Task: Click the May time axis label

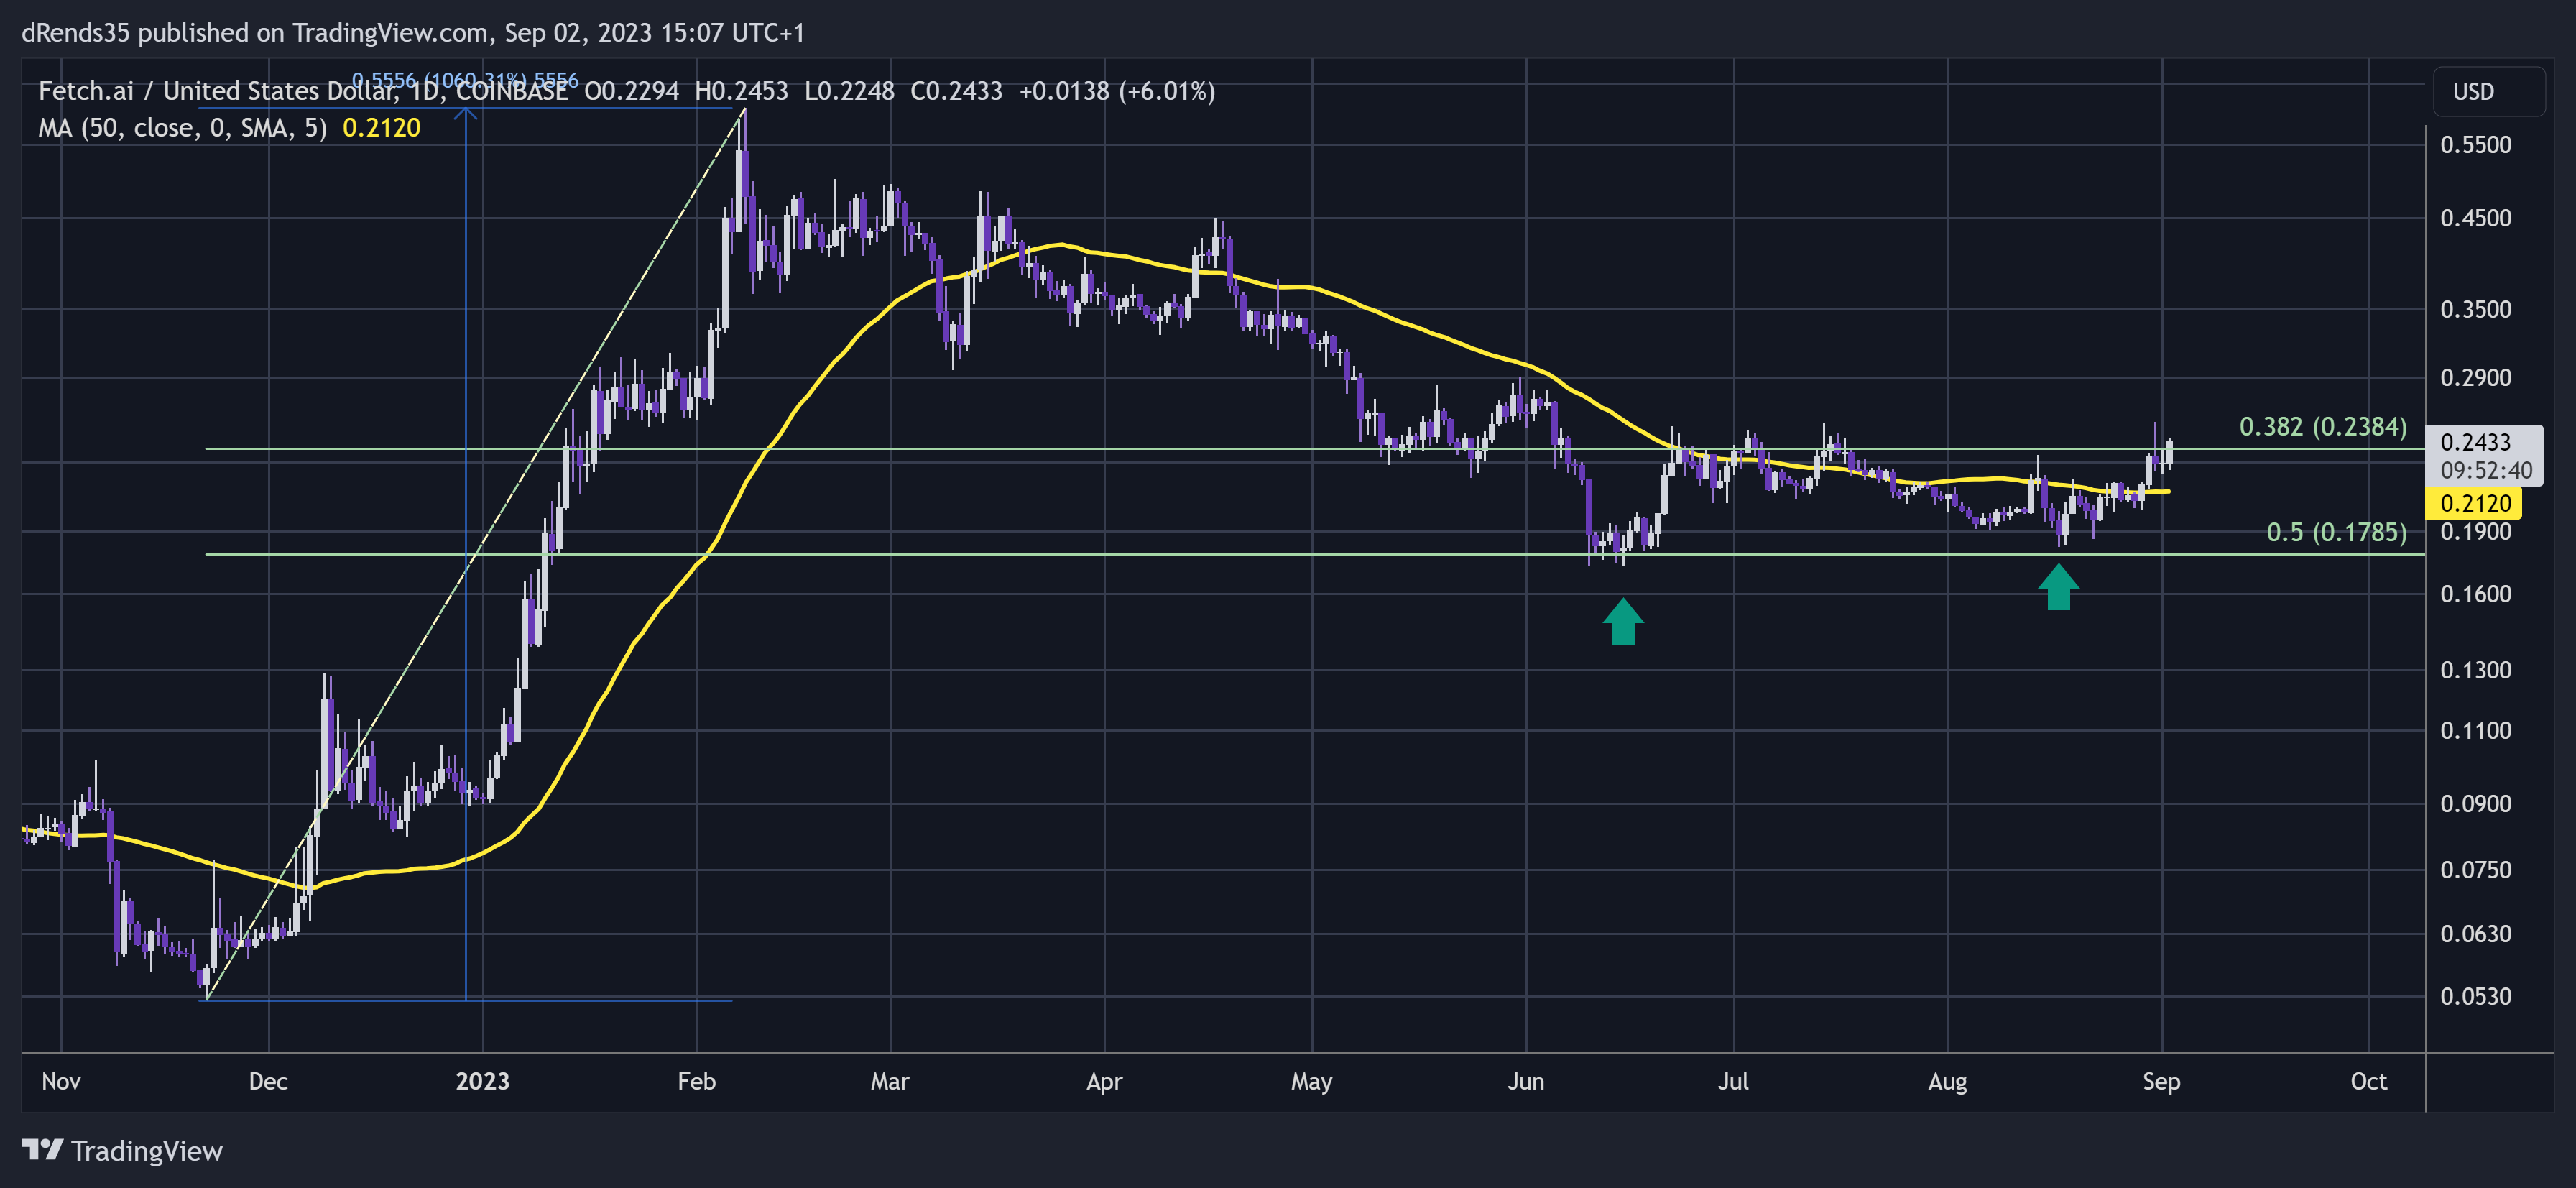Action: click(x=1311, y=1082)
